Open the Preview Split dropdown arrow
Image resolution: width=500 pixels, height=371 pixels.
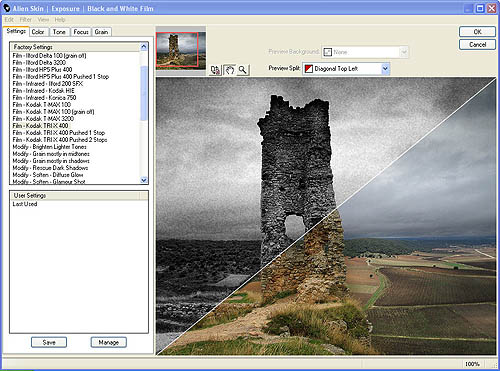(x=385, y=69)
